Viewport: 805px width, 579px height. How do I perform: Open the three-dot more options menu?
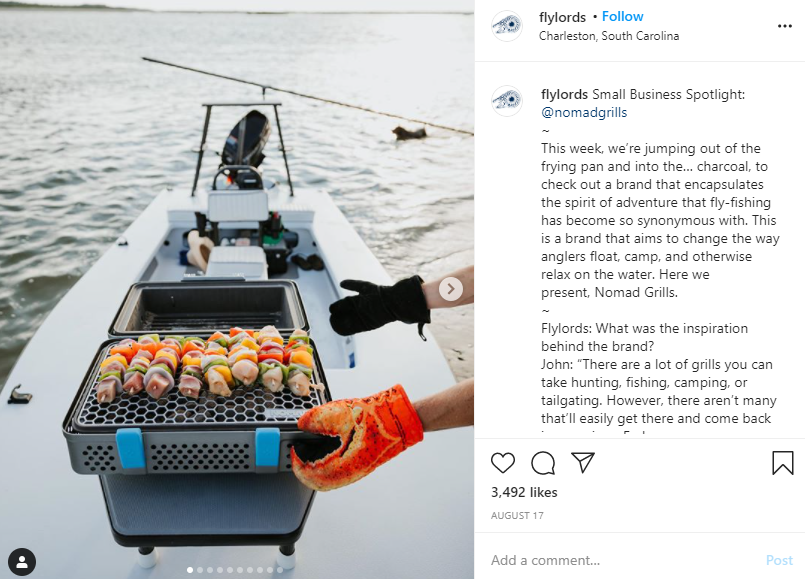[x=784, y=26]
